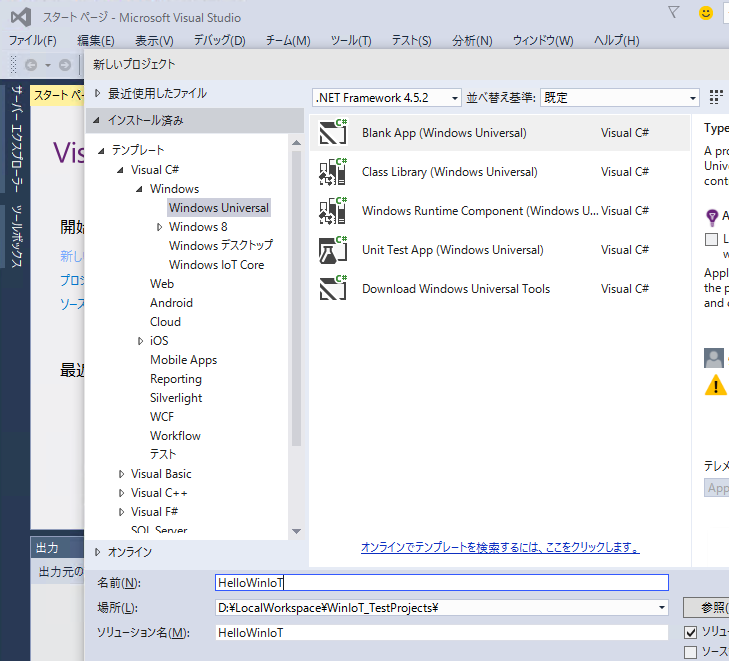Image resolution: width=729 pixels, height=661 pixels.
Task: Expand the オンライン section
Action: pos(97,552)
